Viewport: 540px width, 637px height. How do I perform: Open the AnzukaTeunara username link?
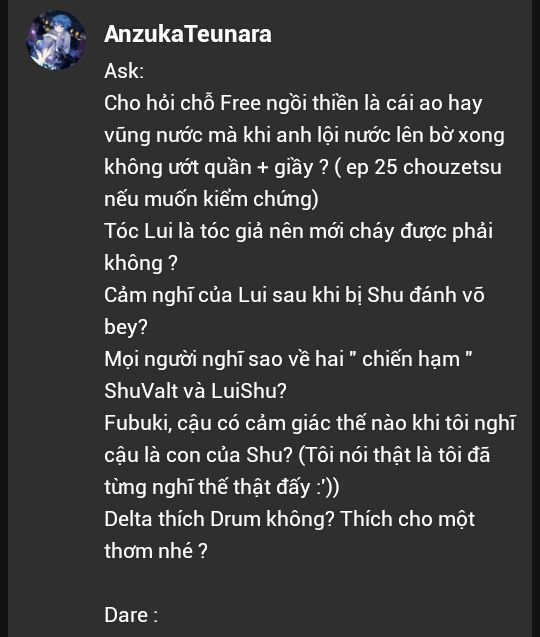pos(188,34)
